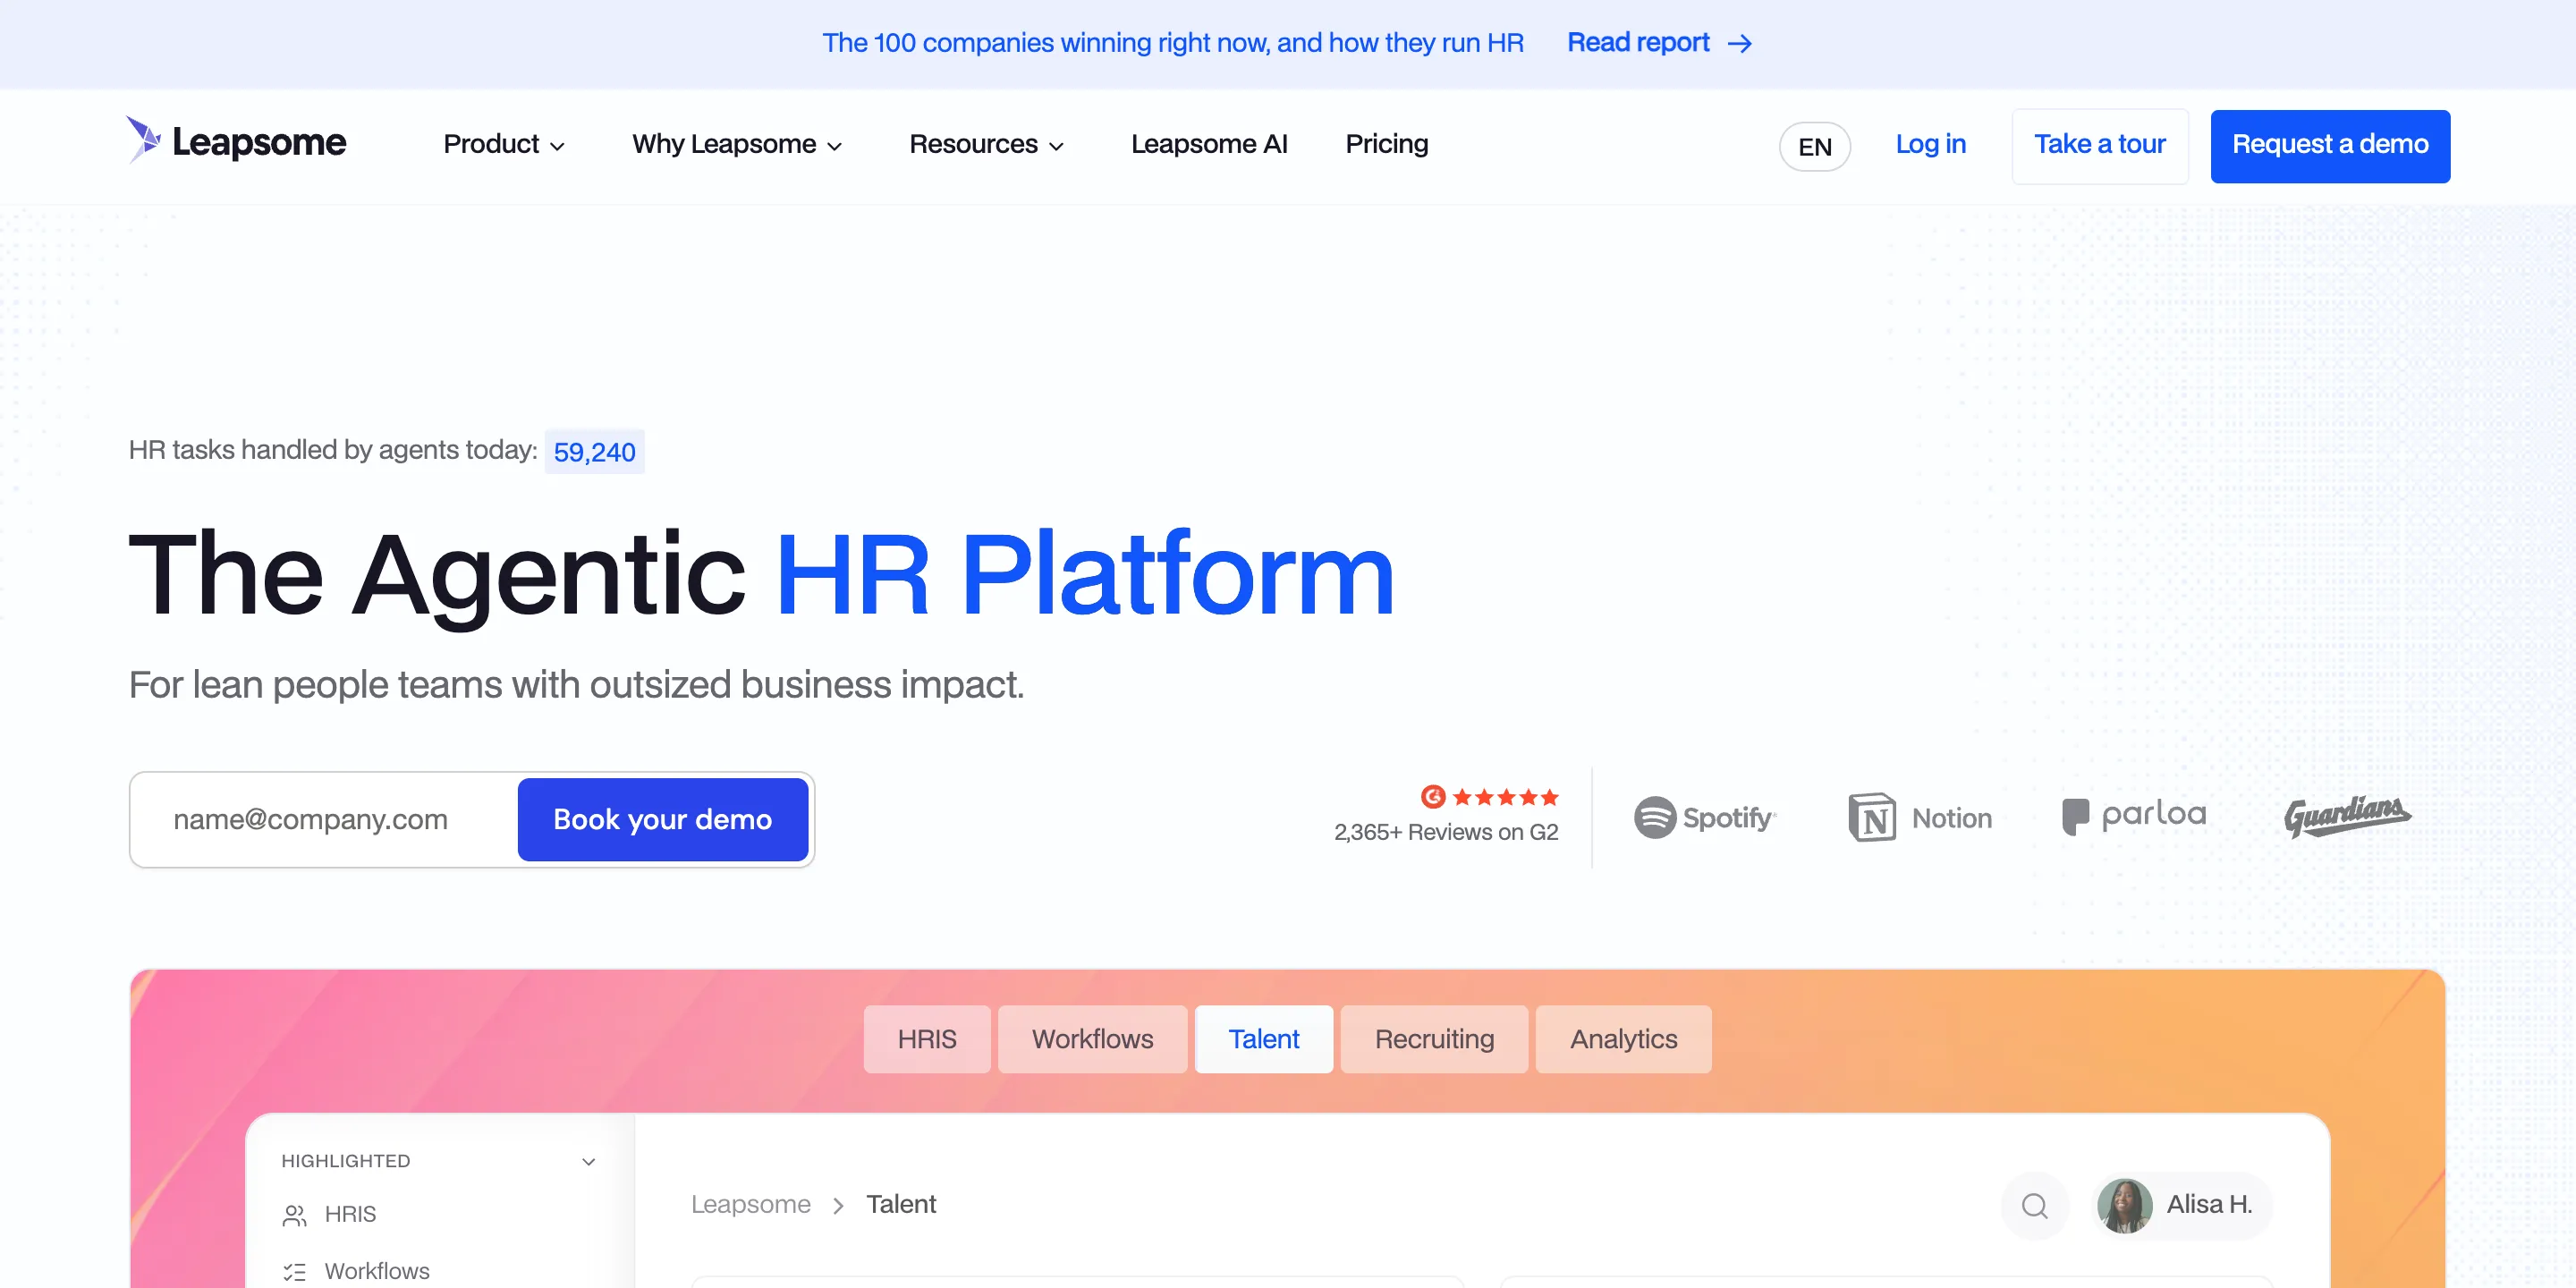
Task: Open the Pricing page
Action: coord(1386,144)
